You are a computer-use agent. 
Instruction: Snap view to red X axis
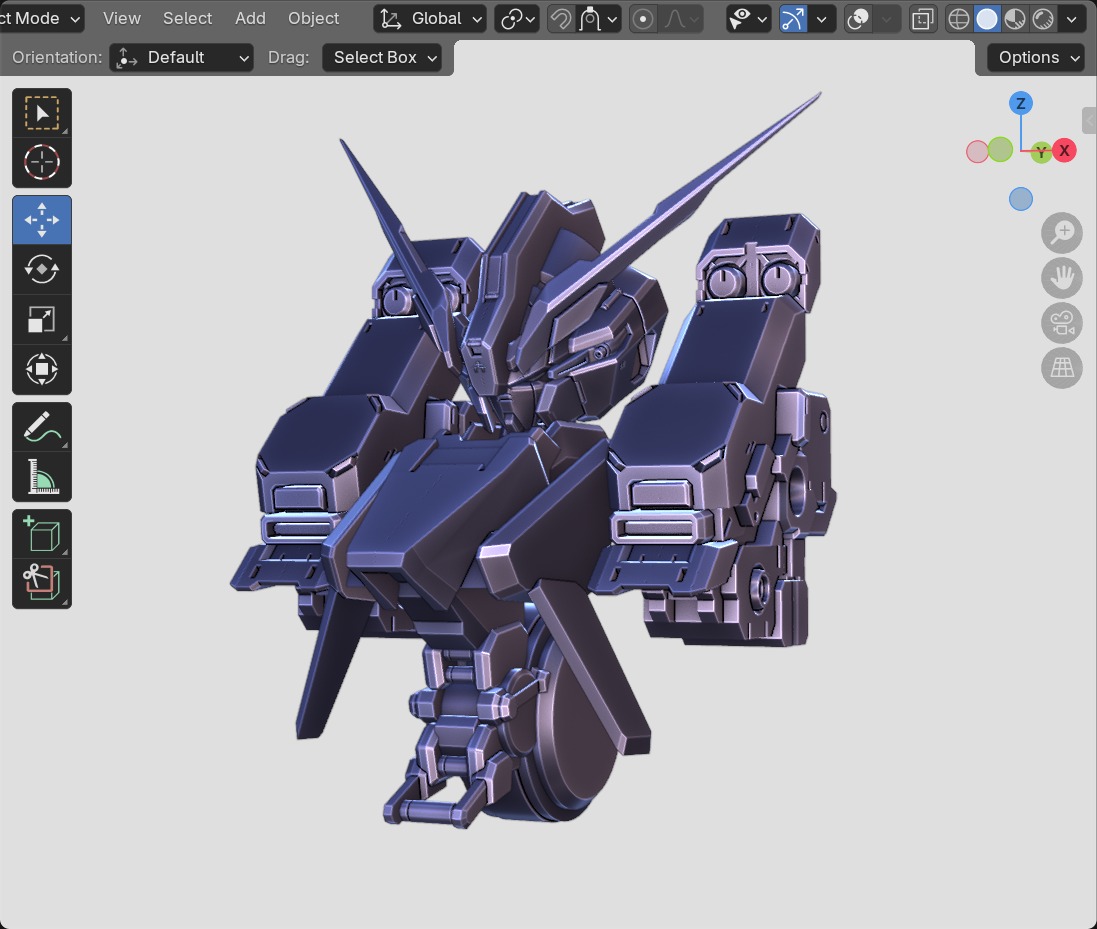1065,150
